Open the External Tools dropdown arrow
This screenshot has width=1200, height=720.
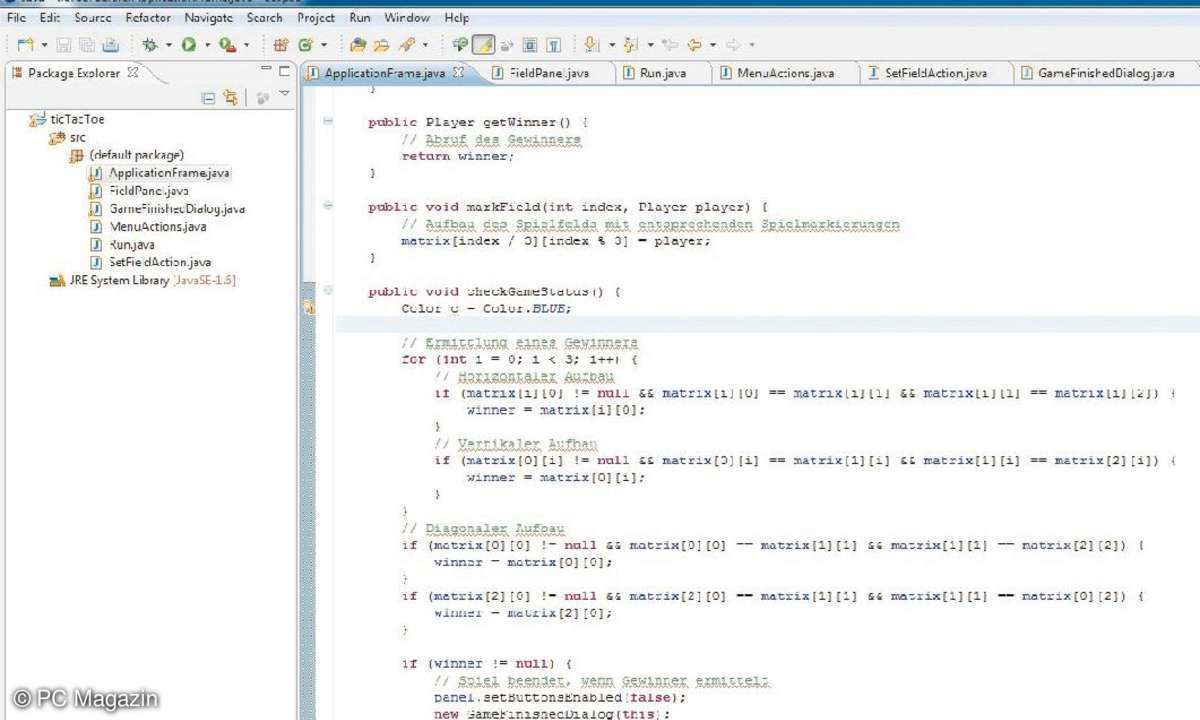pos(247,45)
